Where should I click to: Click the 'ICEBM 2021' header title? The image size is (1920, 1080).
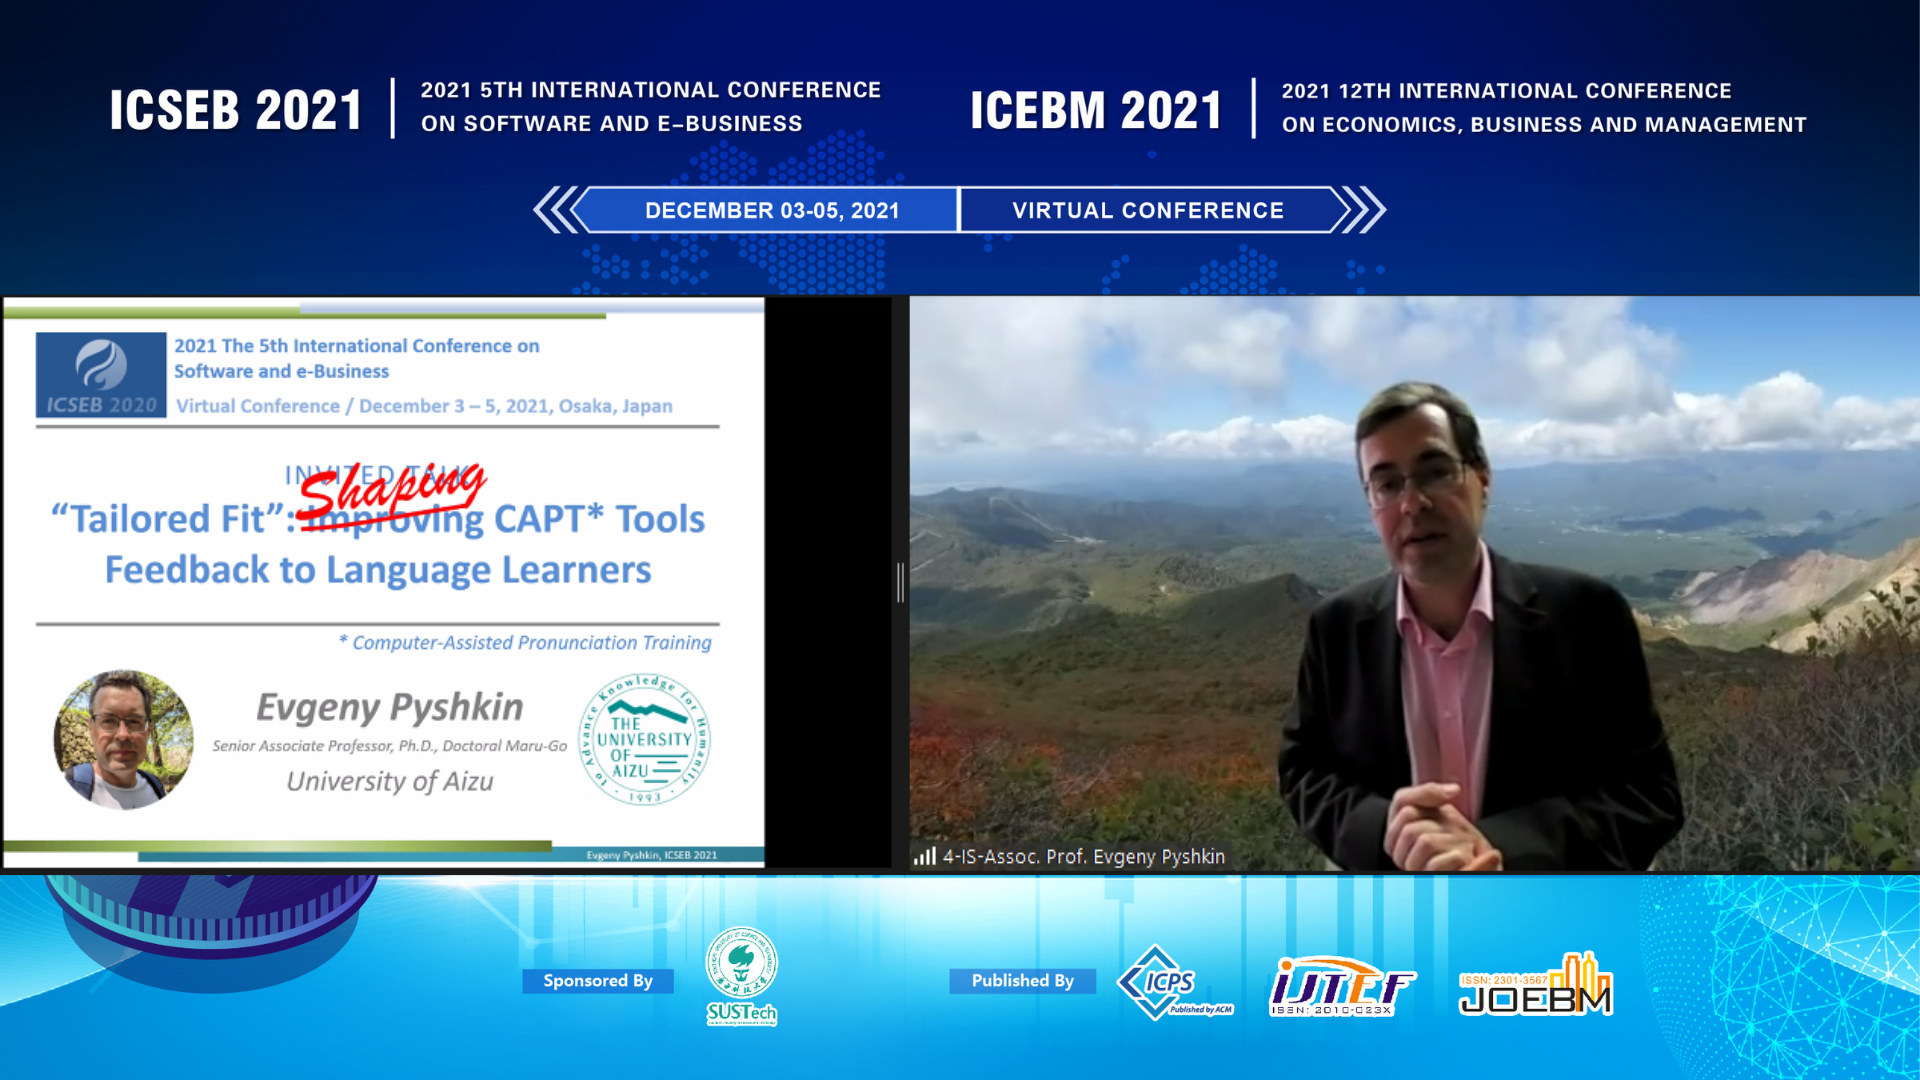click(x=1096, y=110)
